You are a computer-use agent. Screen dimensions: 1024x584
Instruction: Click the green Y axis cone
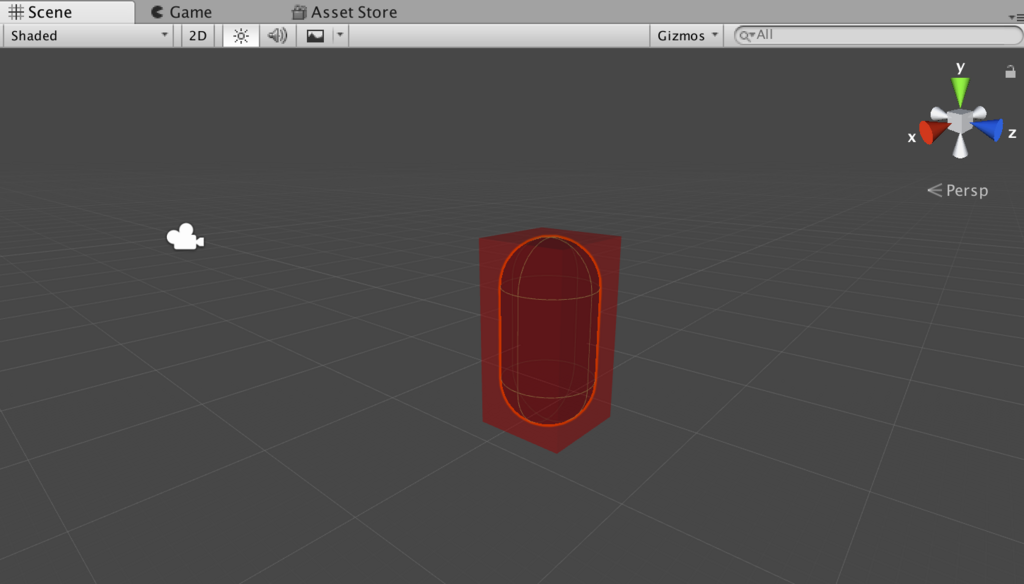pyautogui.click(x=960, y=91)
